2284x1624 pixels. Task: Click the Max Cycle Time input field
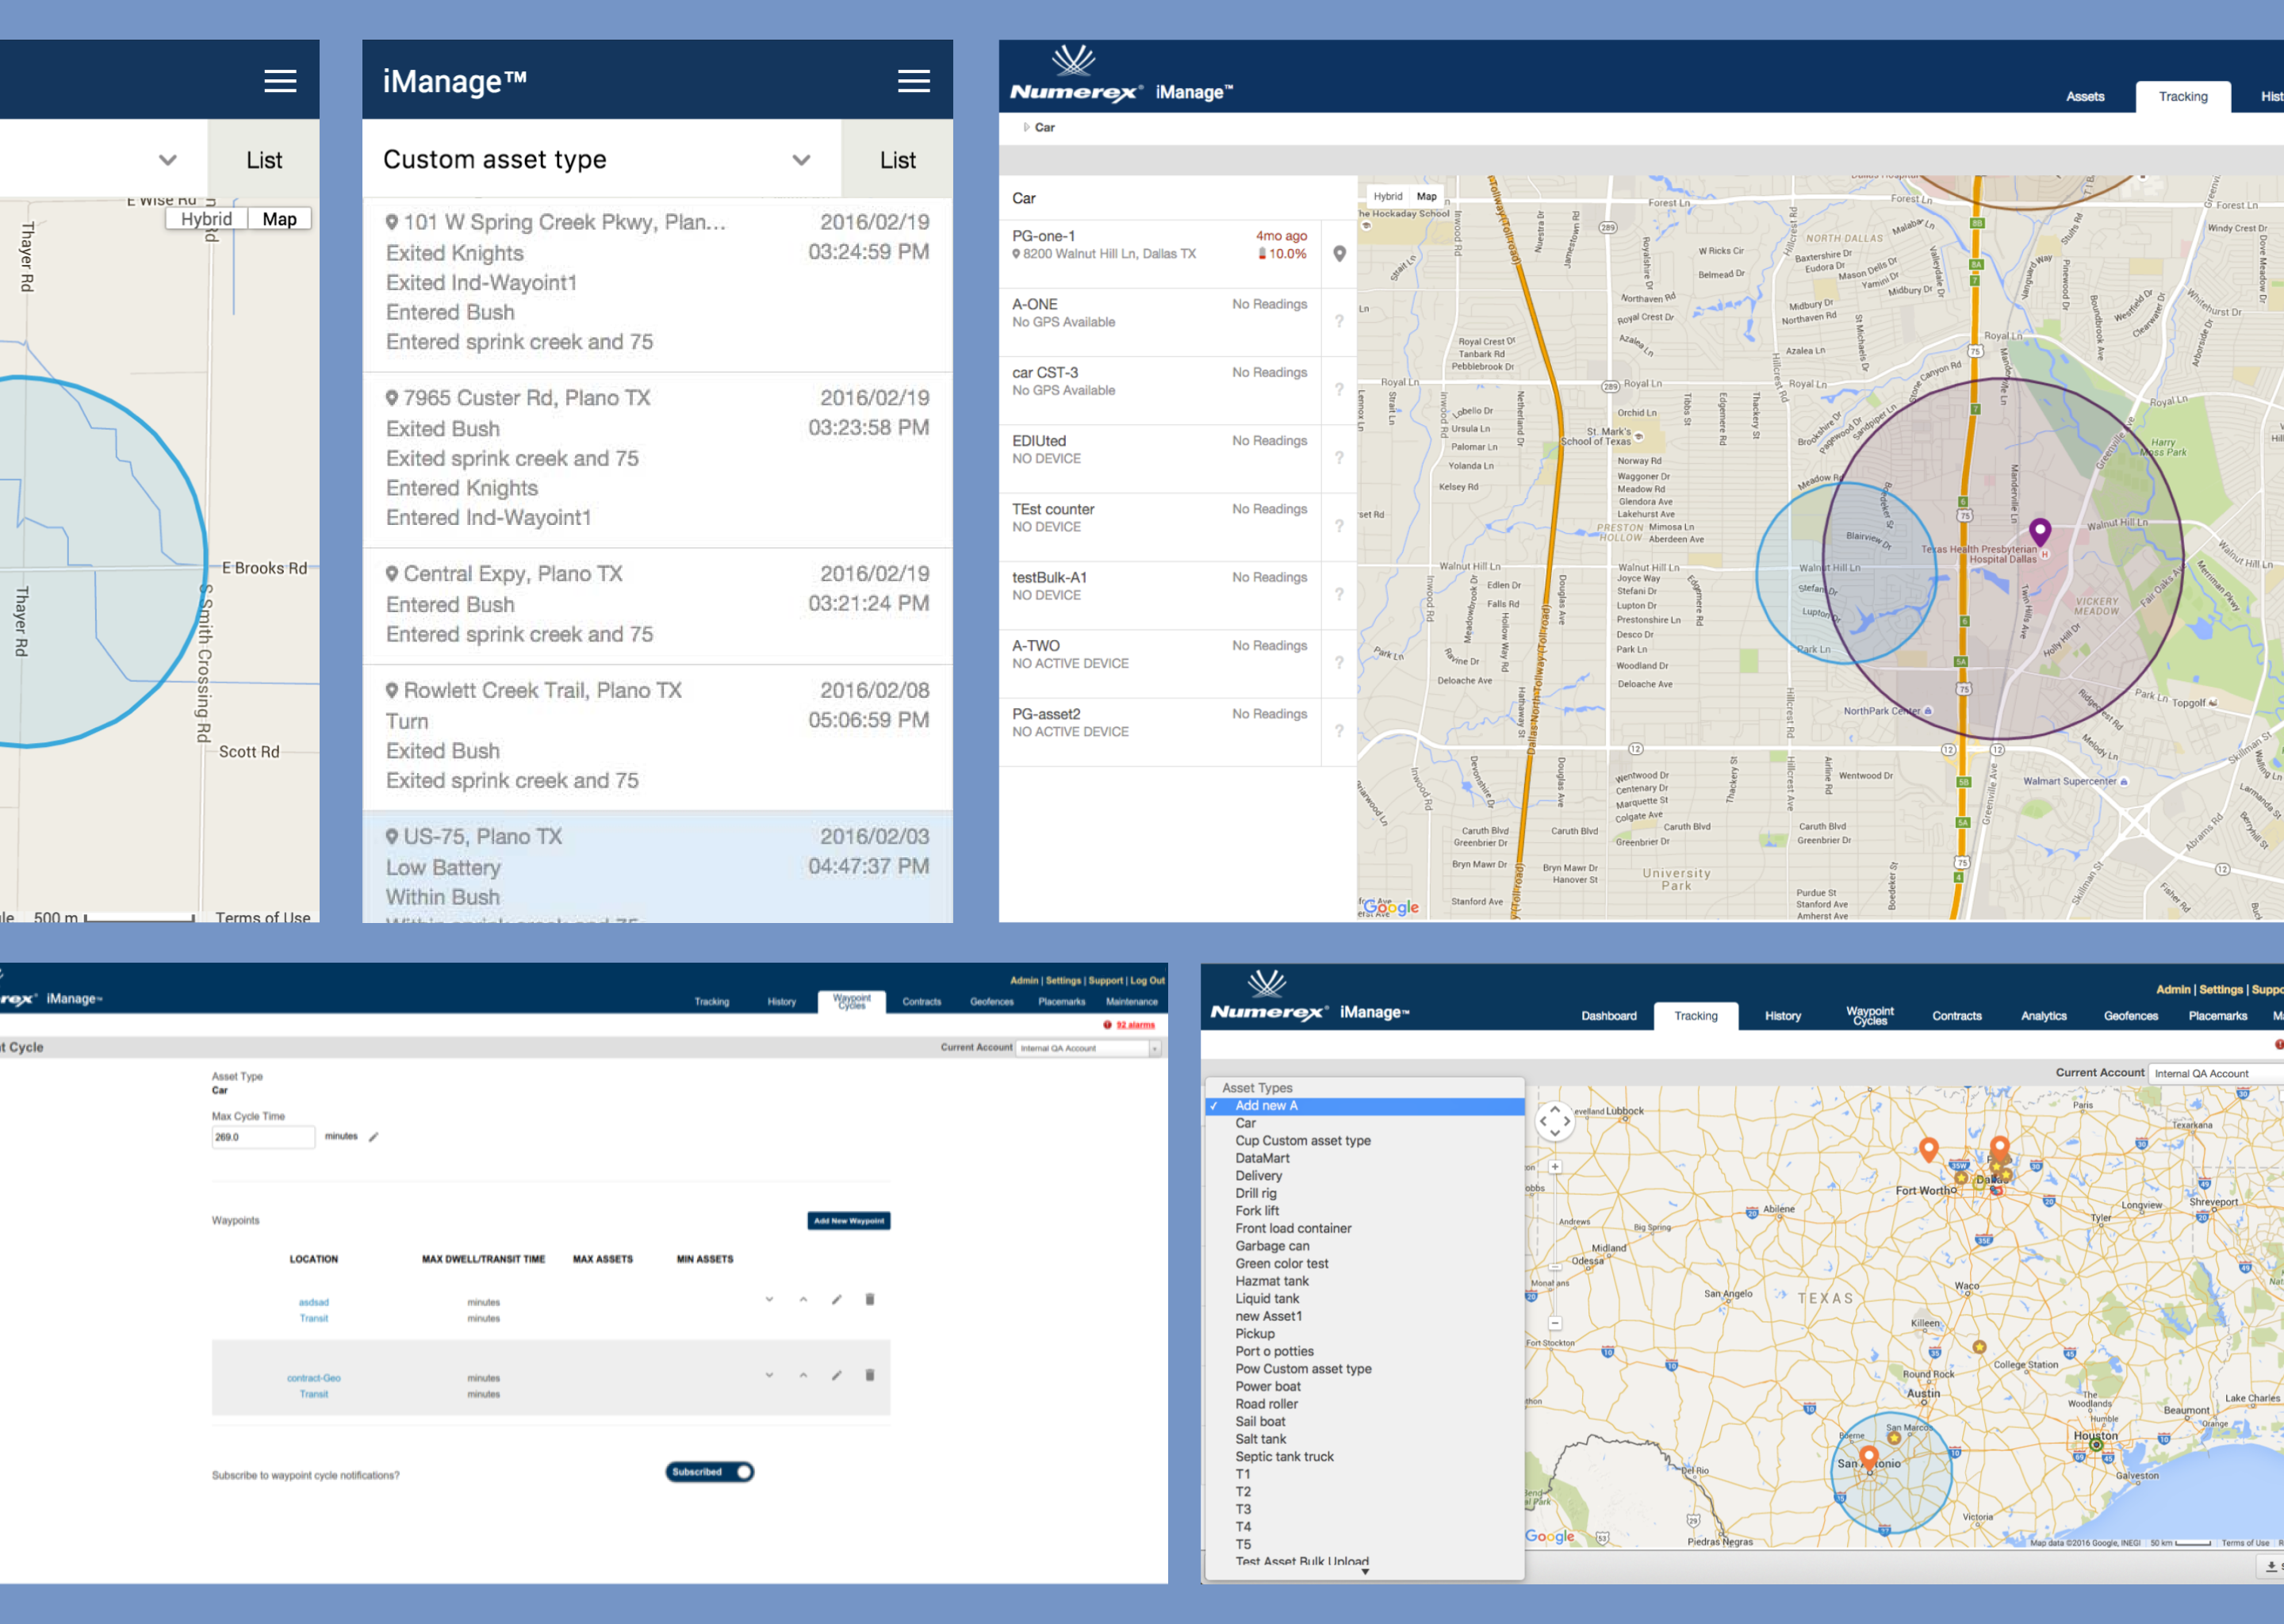263,1137
